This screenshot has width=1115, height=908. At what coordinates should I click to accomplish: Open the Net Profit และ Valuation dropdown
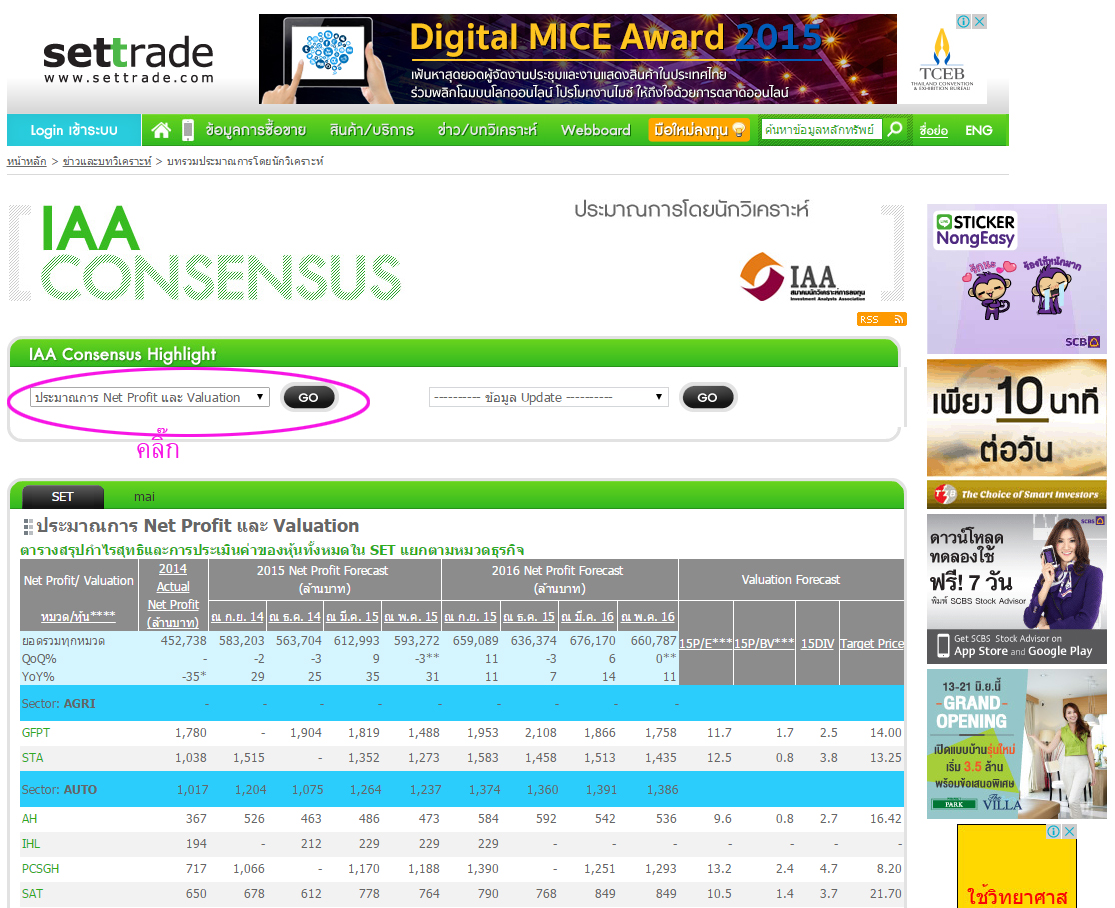click(x=150, y=397)
